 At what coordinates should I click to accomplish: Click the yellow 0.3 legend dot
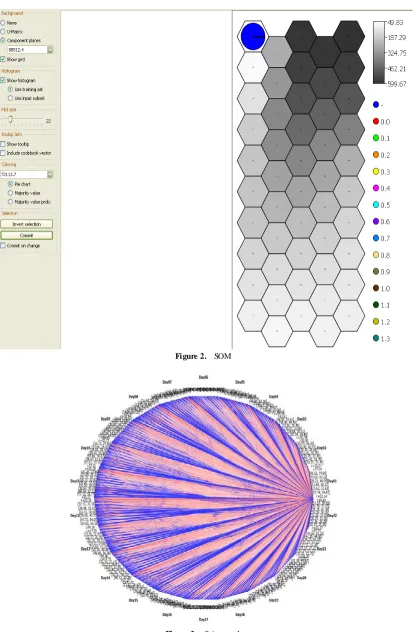coord(376,172)
